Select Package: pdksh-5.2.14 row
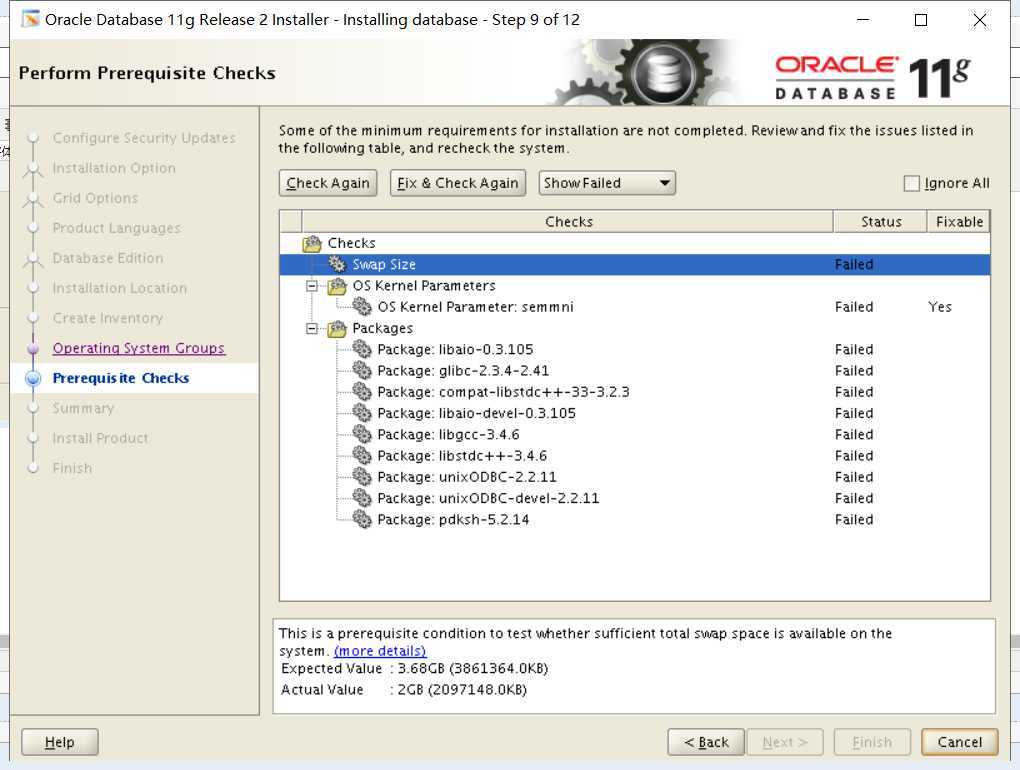1020x770 pixels. click(x=635, y=519)
